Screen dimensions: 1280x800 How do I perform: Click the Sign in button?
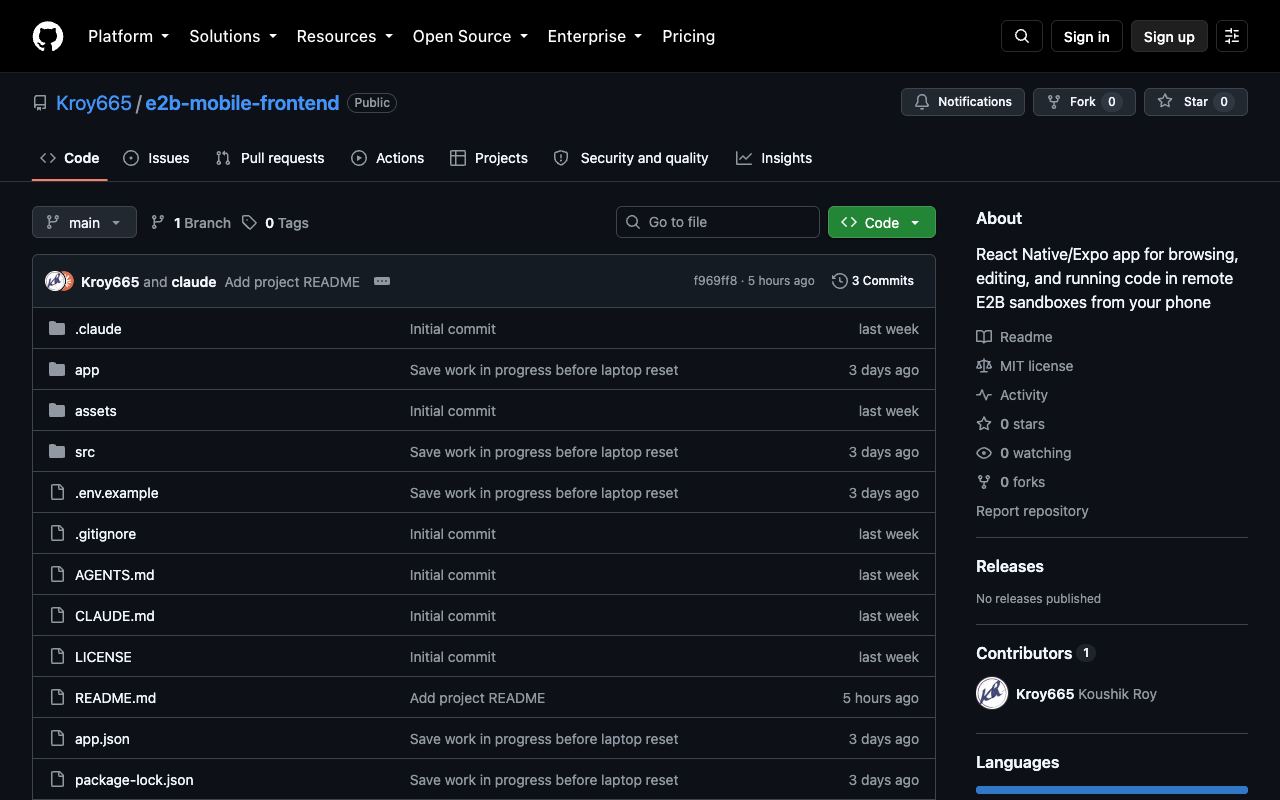click(x=1087, y=36)
